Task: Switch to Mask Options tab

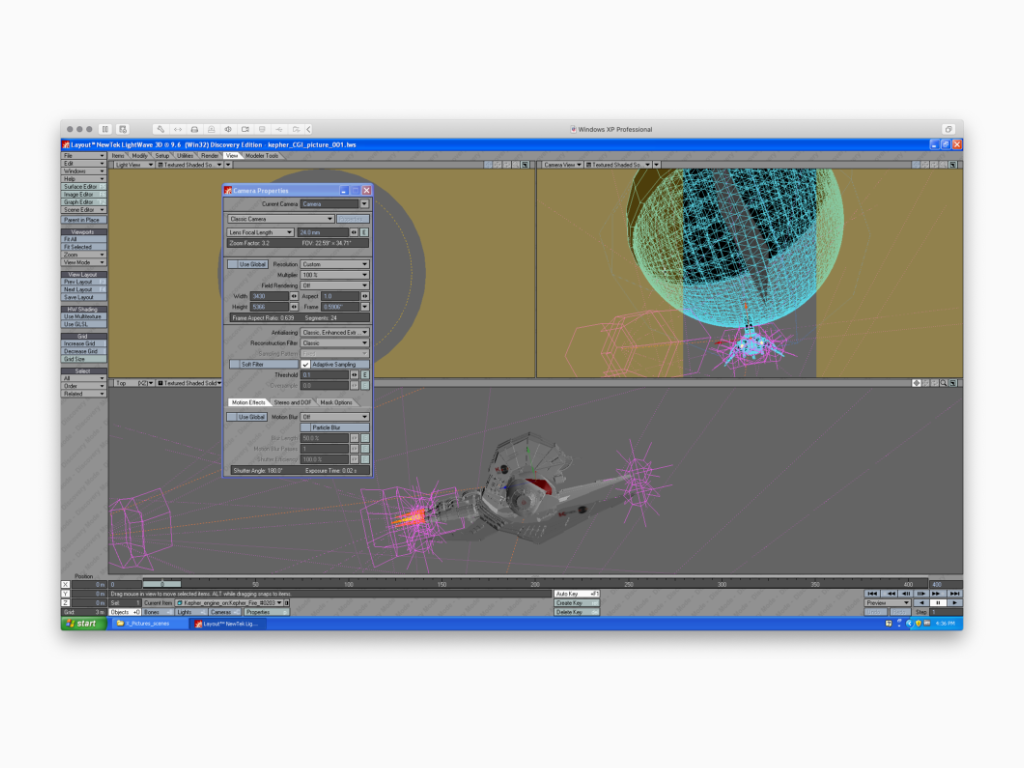Action: tap(336, 402)
